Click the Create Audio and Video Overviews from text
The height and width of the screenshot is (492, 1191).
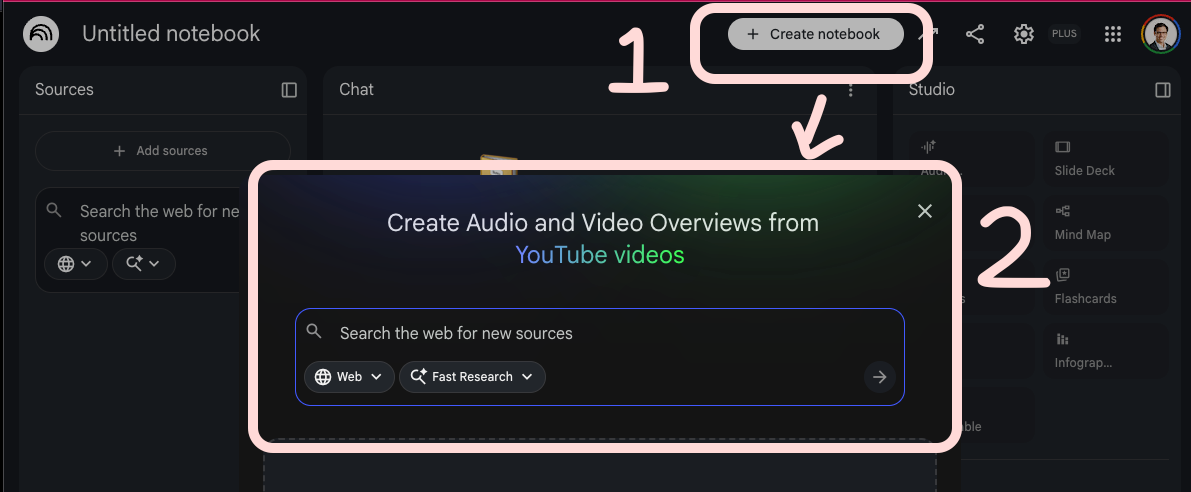(x=603, y=223)
